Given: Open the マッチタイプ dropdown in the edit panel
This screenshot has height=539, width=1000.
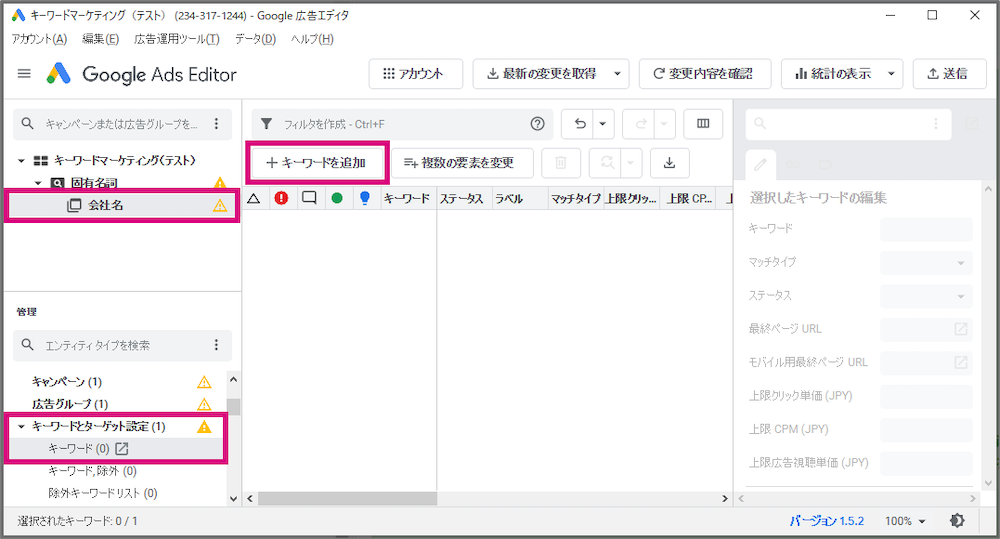Looking at the screenshot, I should coord(926,263).
